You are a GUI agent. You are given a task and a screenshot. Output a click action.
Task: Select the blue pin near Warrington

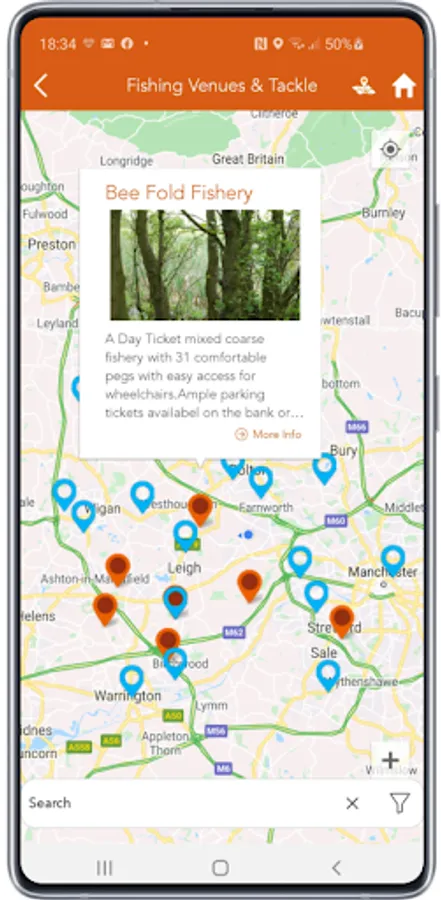coord(131,681)
